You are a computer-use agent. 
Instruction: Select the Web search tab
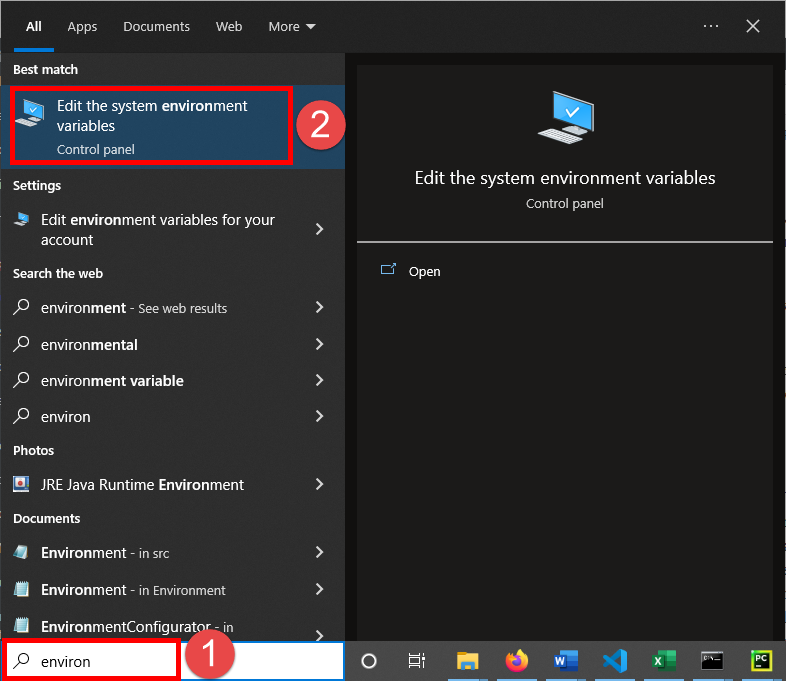coord(229,27)
